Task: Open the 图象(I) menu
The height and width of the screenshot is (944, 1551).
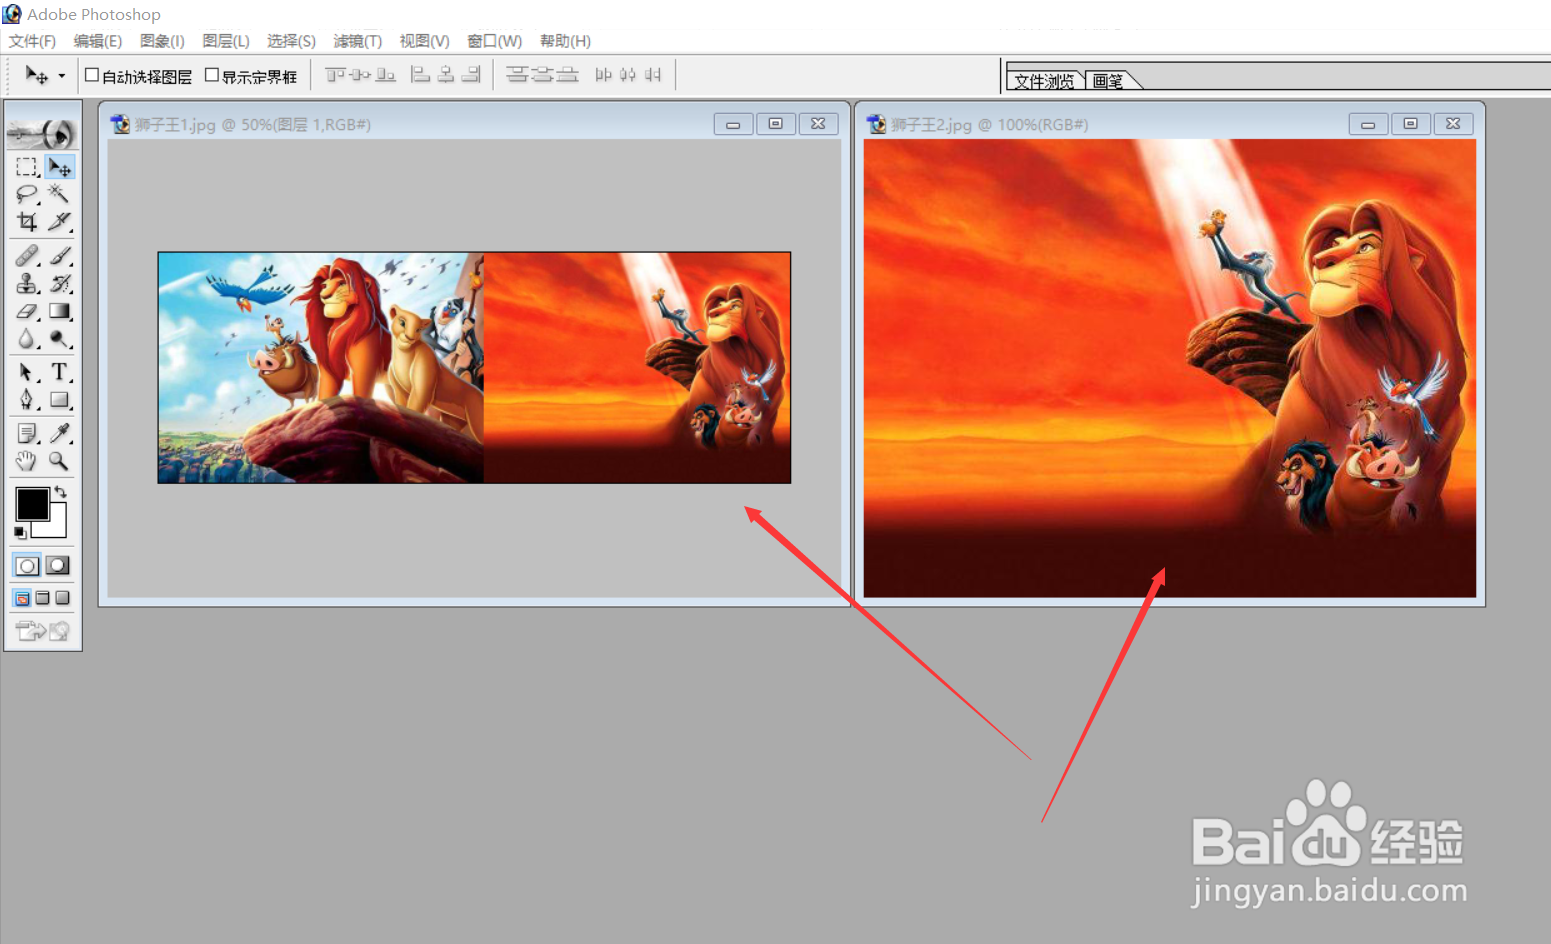Action: tap(162, 41)
